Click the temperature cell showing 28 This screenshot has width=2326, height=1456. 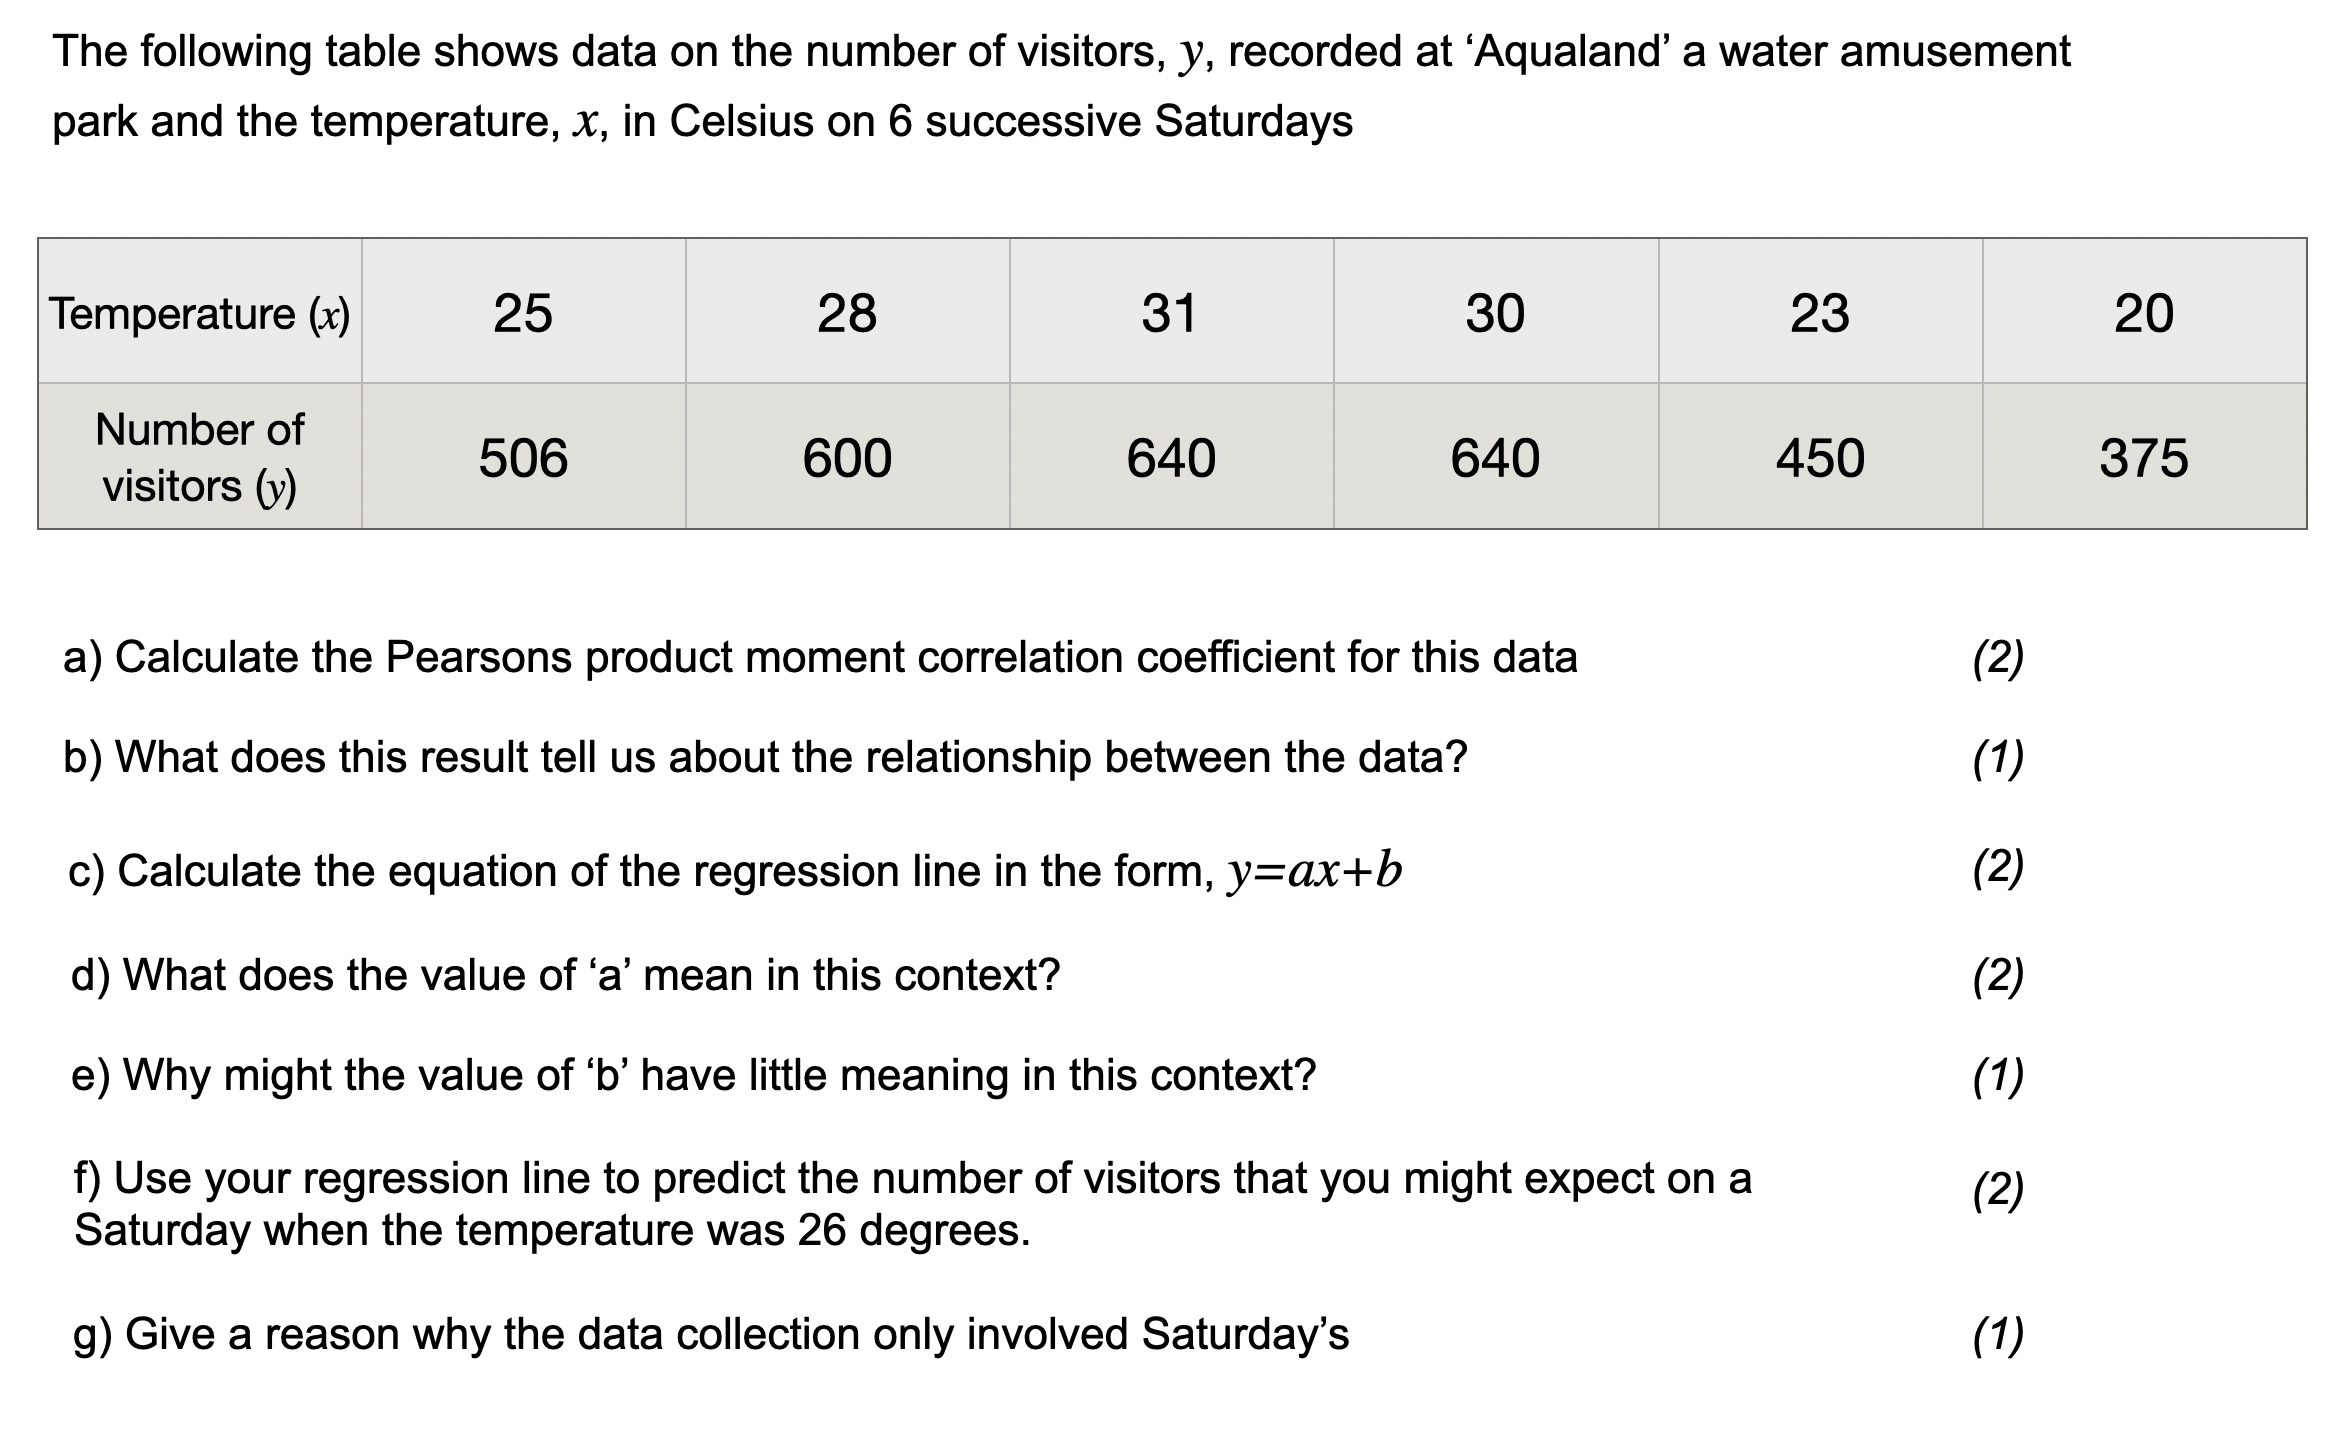847,314
